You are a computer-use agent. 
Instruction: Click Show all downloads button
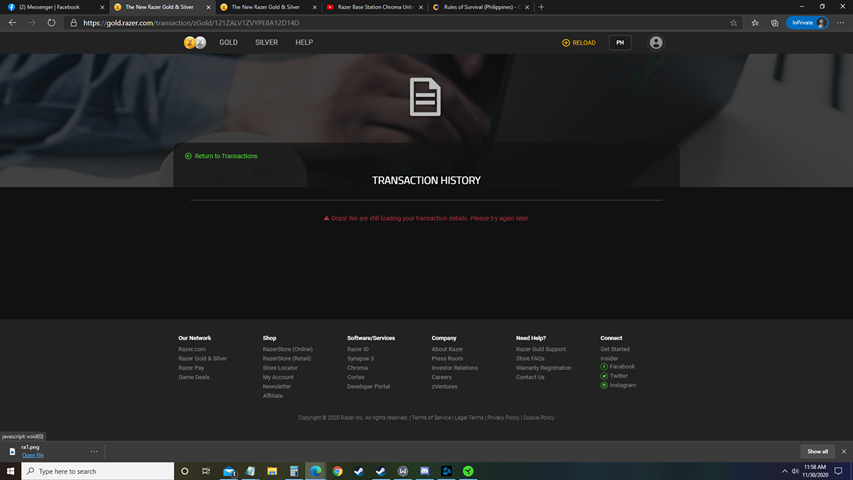click(x=817, y=451)
